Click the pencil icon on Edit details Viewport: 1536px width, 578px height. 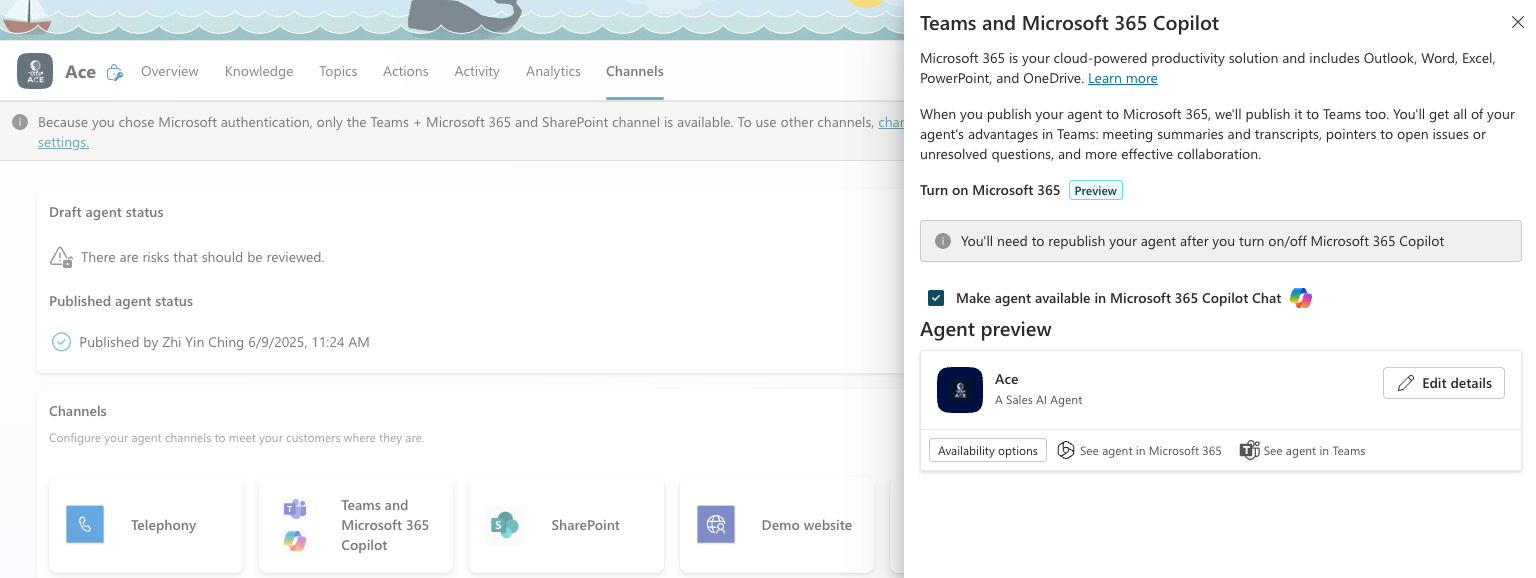[x=1406, y=383]
